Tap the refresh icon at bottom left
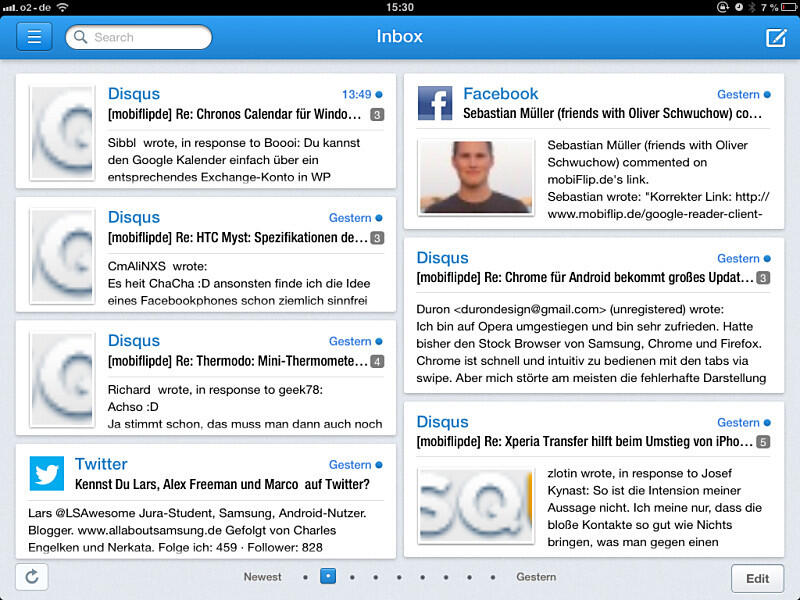800x600 pixels. [32, 577]
